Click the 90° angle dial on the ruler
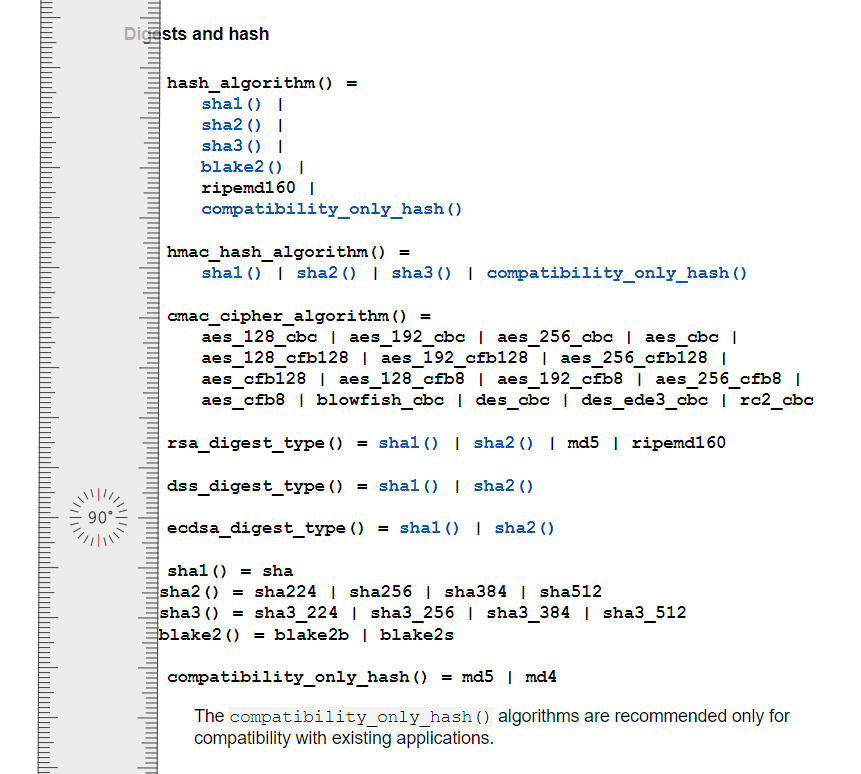This screenshot has width=861, height=774. point(99,517)
